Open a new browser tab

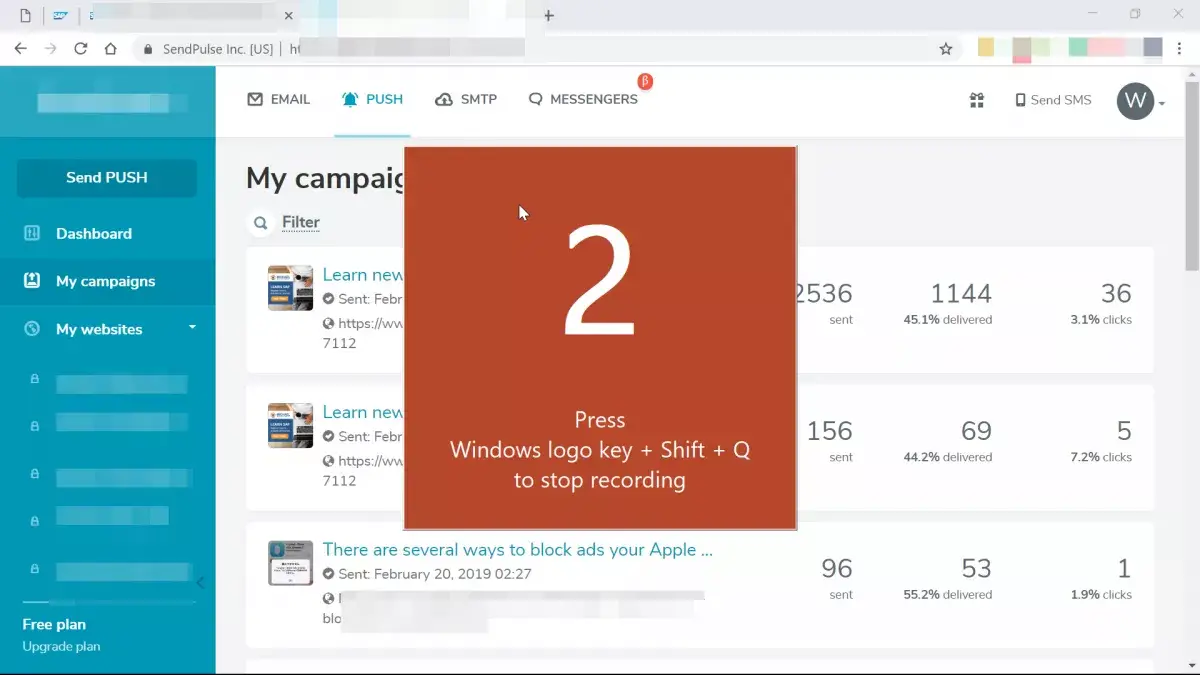click(x=549, y=15)
